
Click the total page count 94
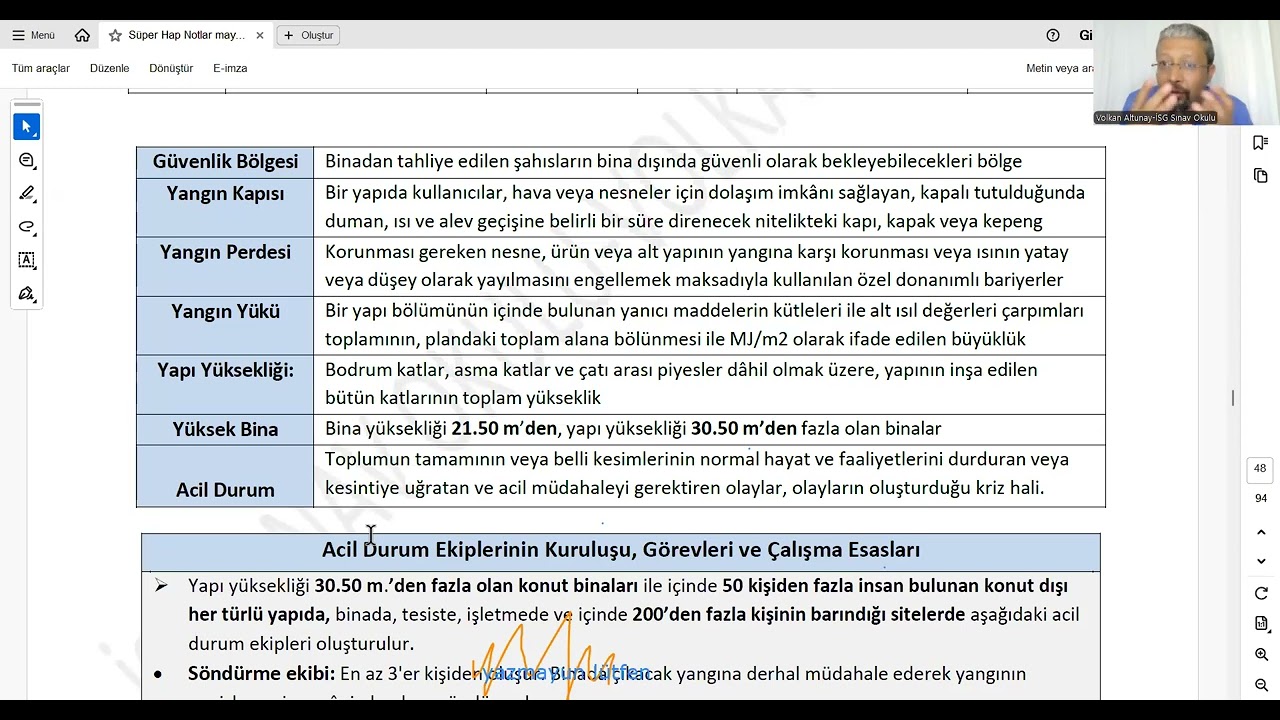click(x=1260, y=498)
